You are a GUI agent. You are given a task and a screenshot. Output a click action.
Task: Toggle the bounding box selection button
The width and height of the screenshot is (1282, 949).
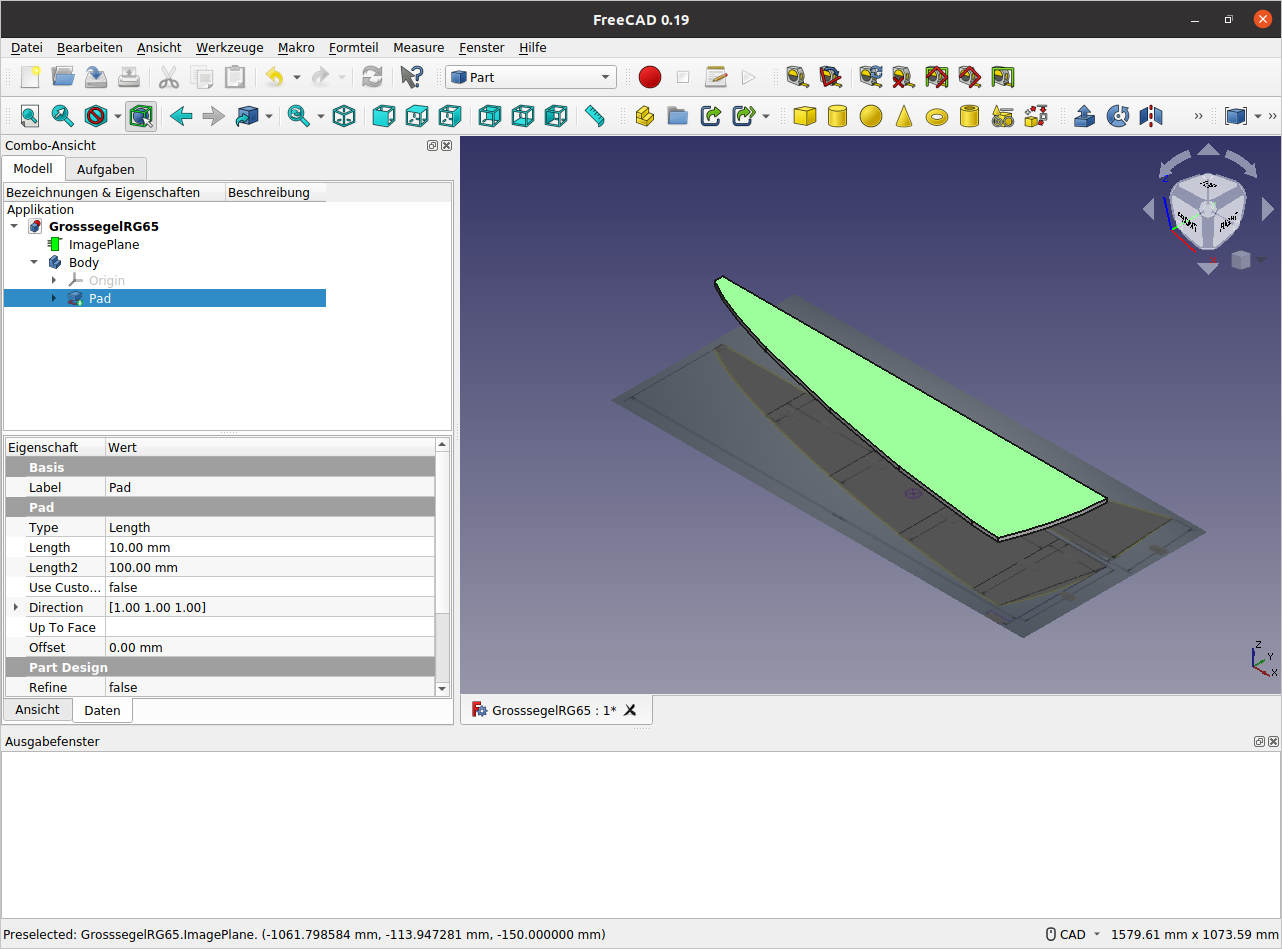[141, 116]
